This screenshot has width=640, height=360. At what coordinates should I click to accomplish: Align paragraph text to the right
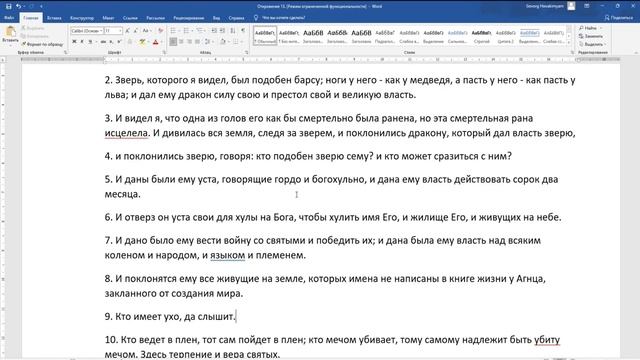point(190,42)
